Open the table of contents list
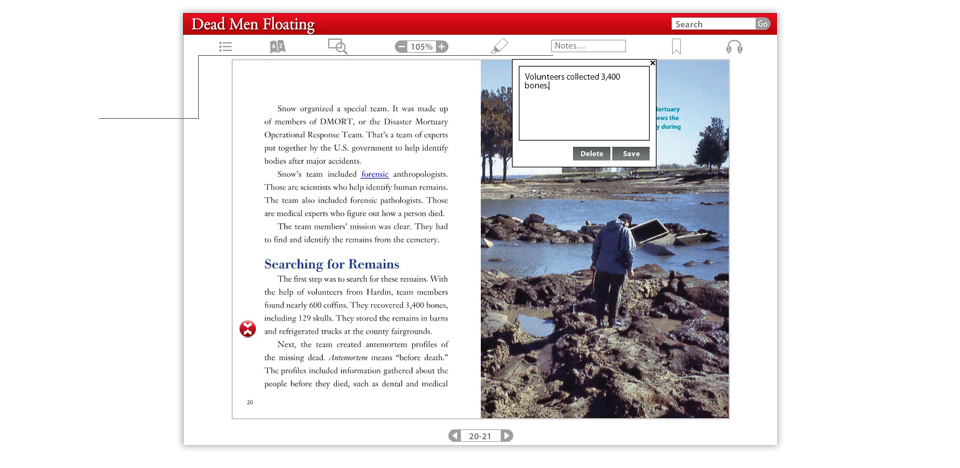This screenshot has width=960, height=468. tap(226, 46)
